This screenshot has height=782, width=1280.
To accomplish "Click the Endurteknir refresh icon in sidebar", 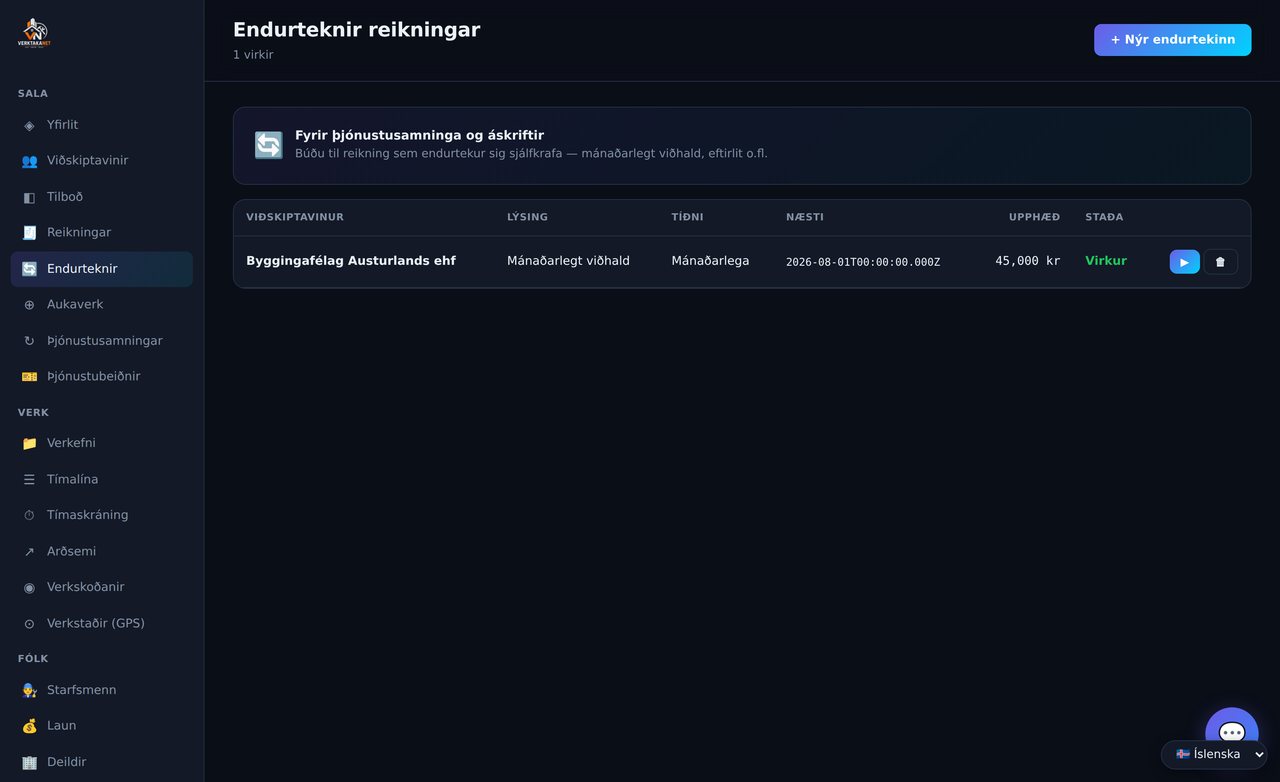I will (29, 269).
